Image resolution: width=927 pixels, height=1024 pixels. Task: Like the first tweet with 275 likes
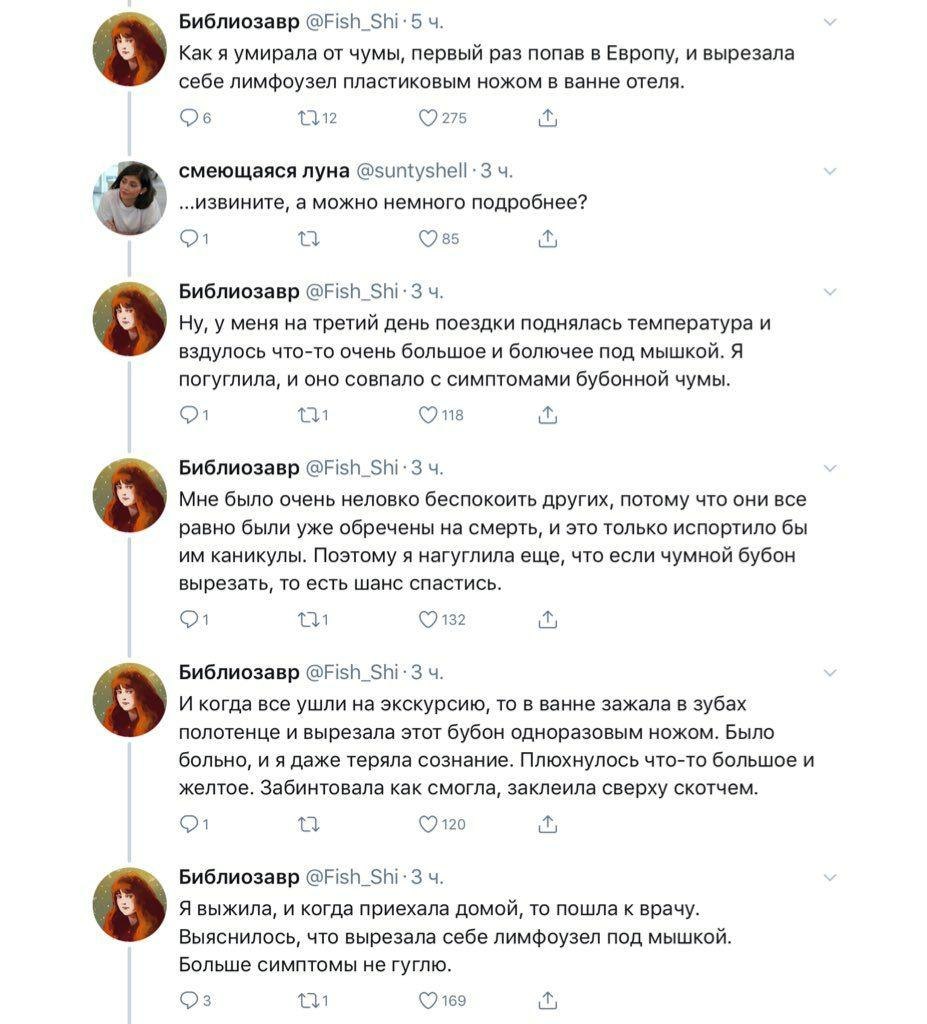coord(428,119)
